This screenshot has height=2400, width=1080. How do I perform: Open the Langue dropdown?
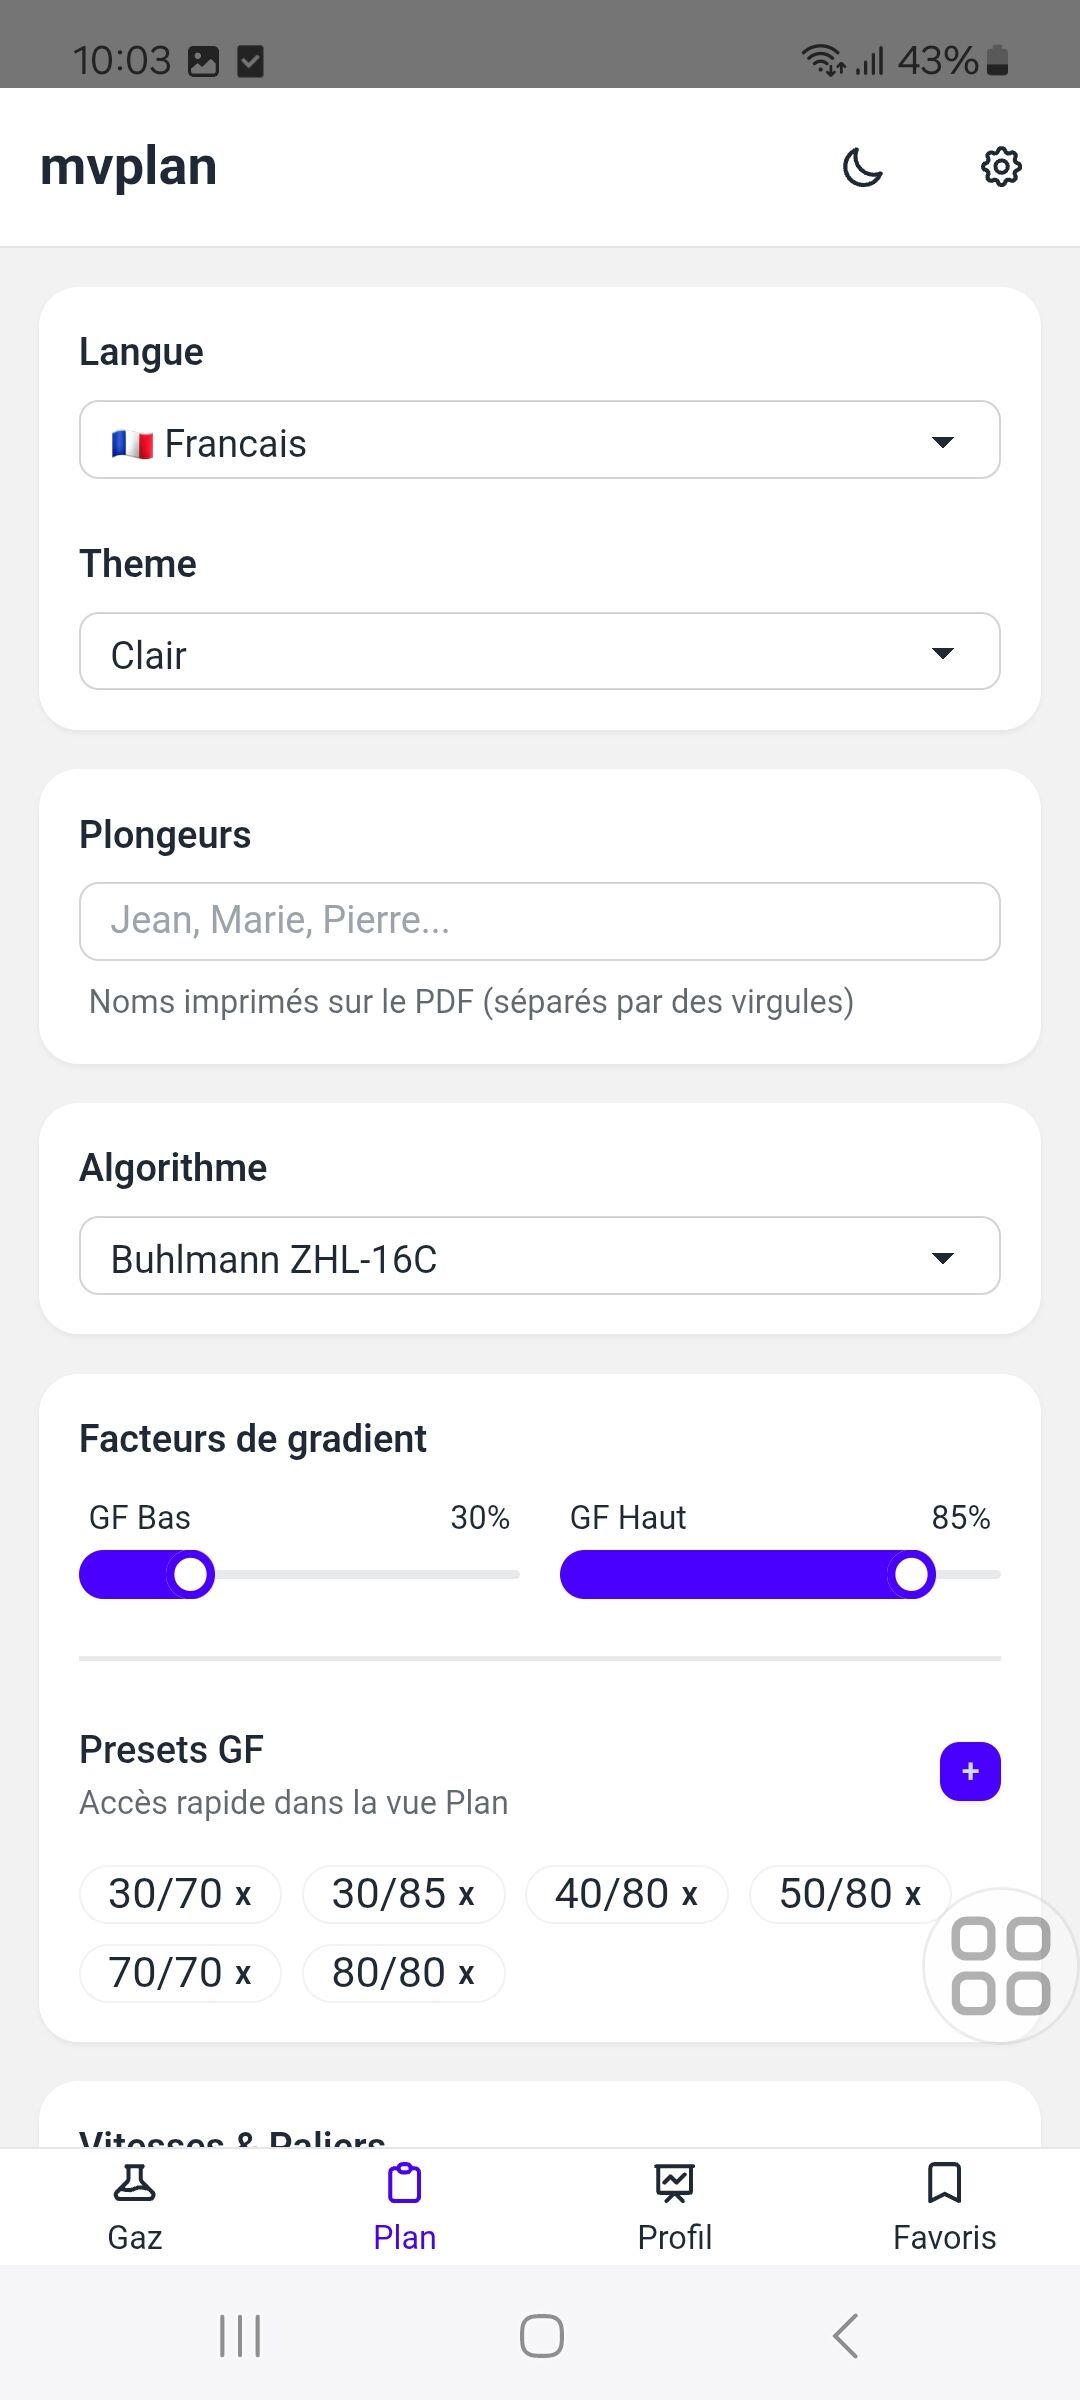coord(540,440)
